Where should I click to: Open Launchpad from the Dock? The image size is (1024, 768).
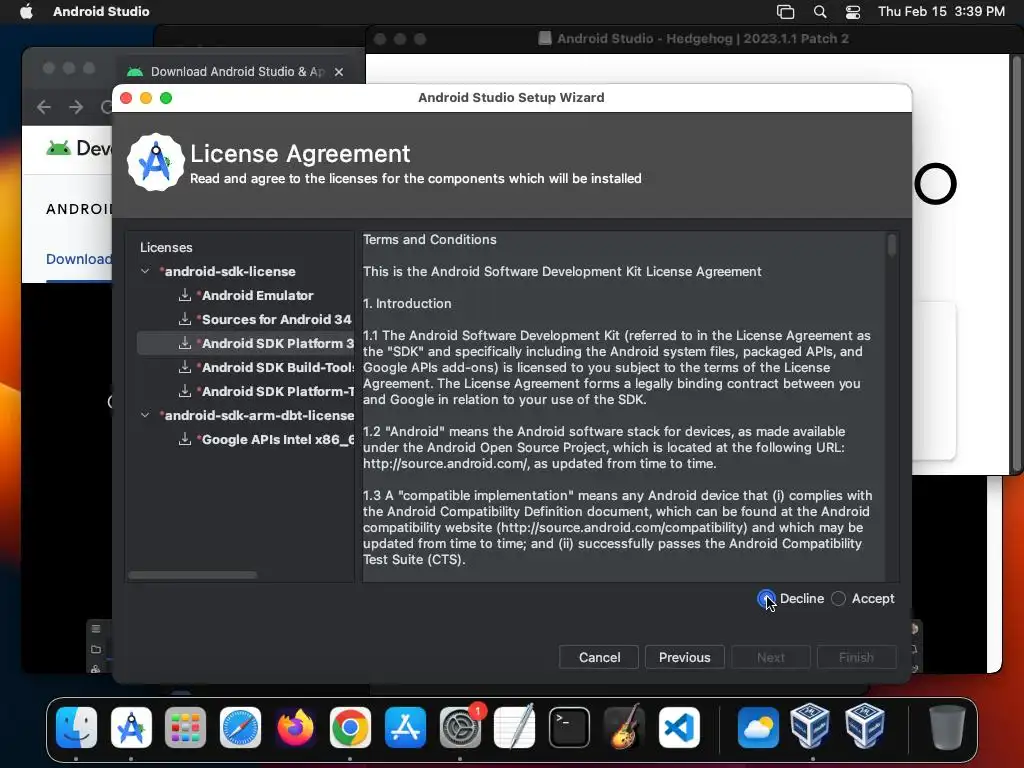(185, 728)
